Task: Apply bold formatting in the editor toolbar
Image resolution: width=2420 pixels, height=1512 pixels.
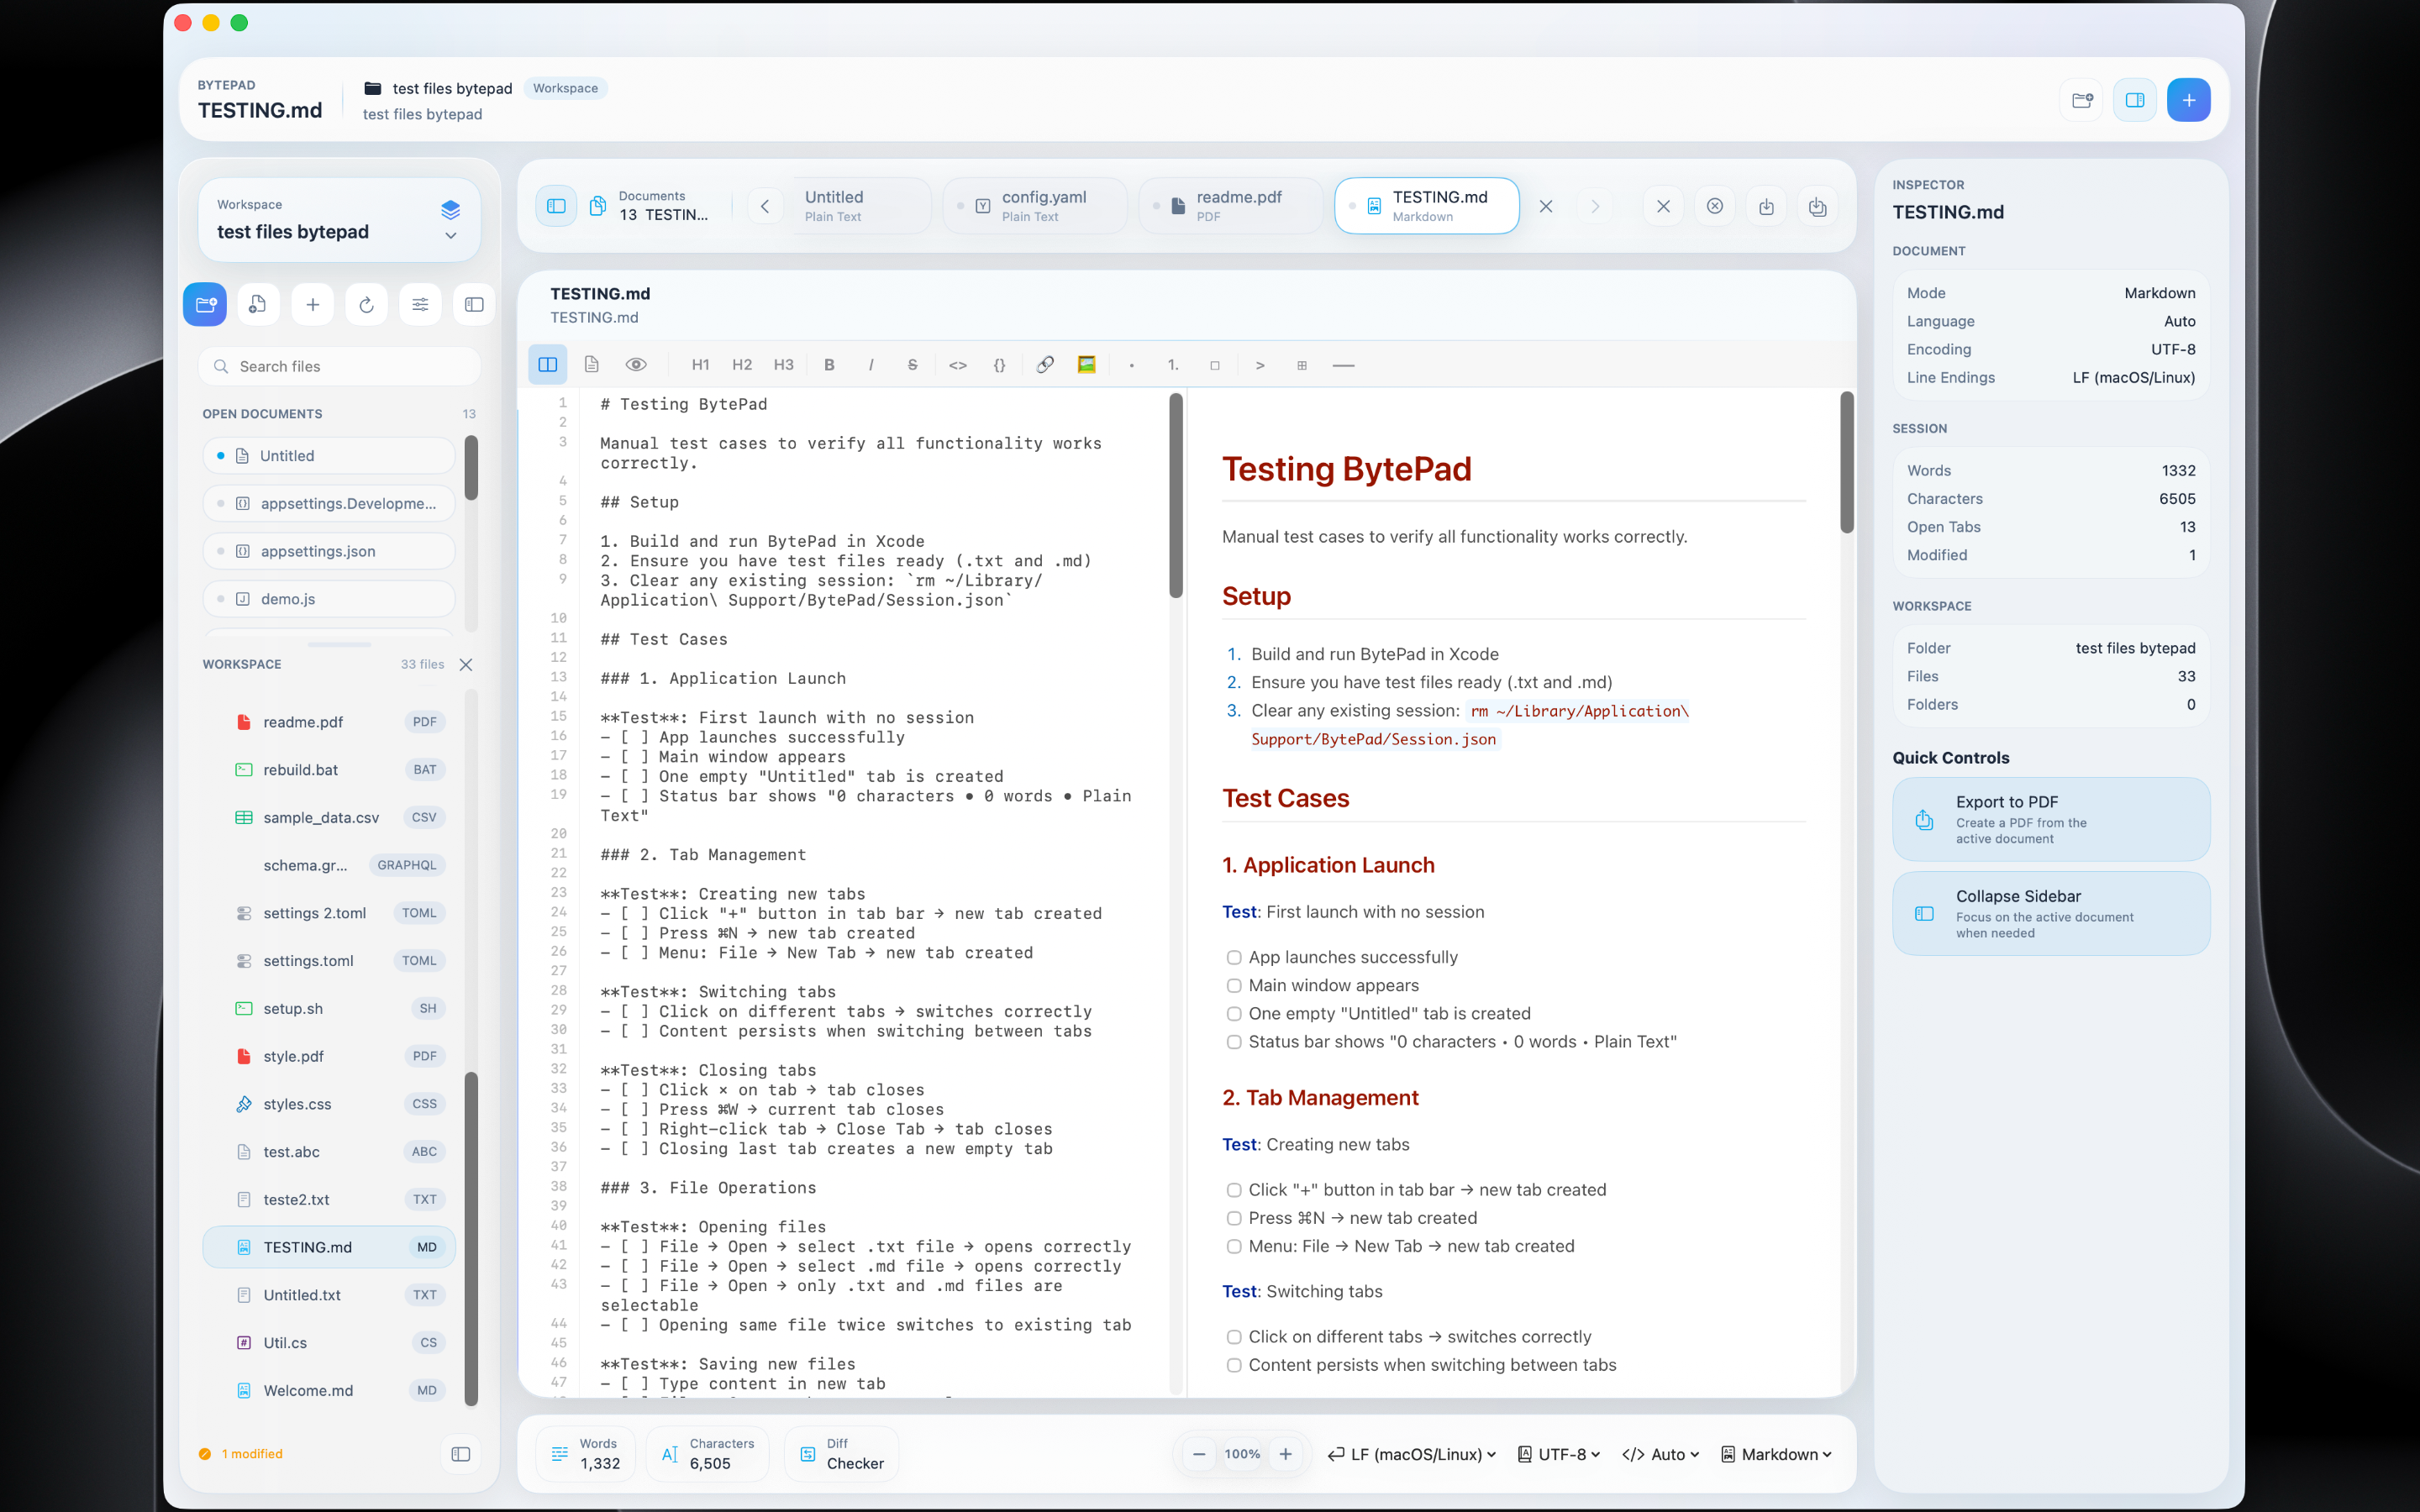Action: [829, 364]
